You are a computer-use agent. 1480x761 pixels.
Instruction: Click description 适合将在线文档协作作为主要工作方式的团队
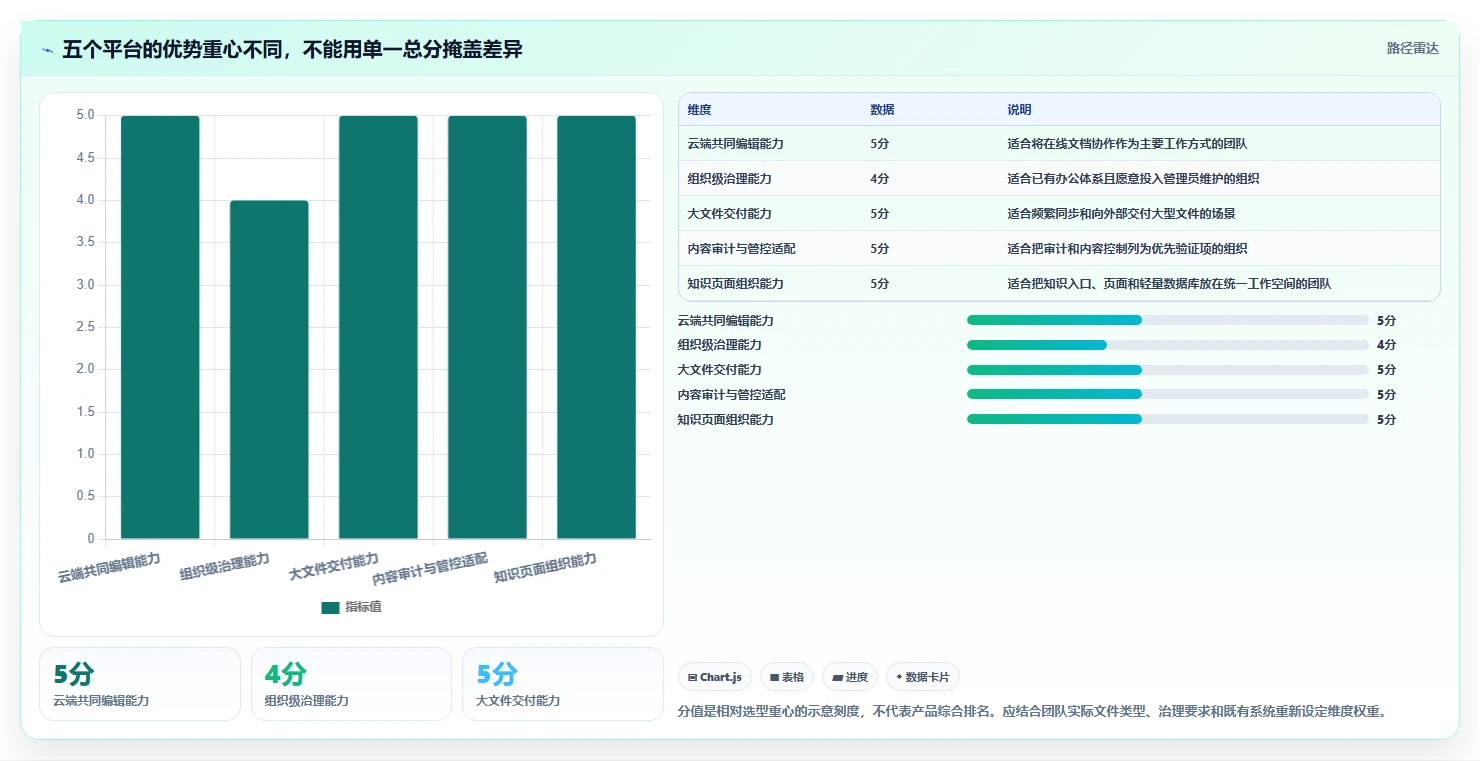1127,144
